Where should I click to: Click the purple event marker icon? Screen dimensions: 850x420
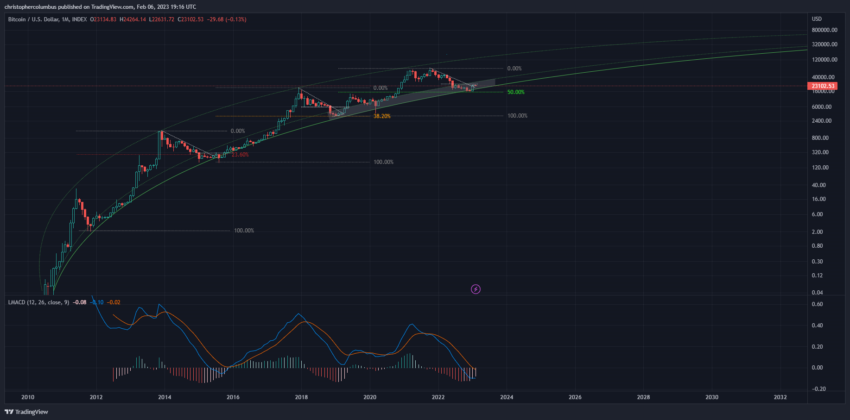[x=476, y=289]
